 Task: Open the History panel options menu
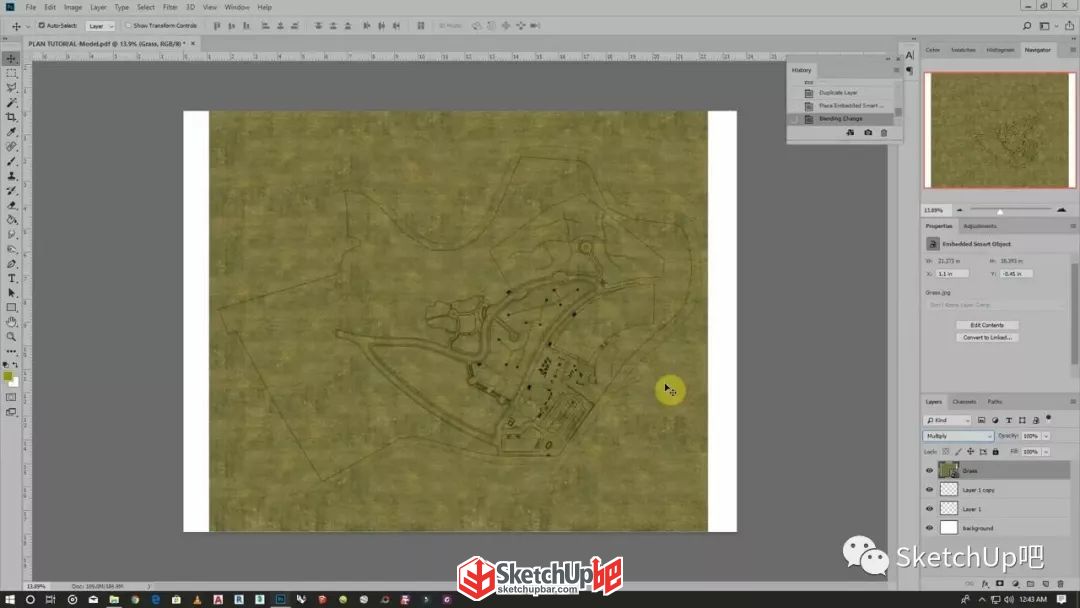point(896,70)
